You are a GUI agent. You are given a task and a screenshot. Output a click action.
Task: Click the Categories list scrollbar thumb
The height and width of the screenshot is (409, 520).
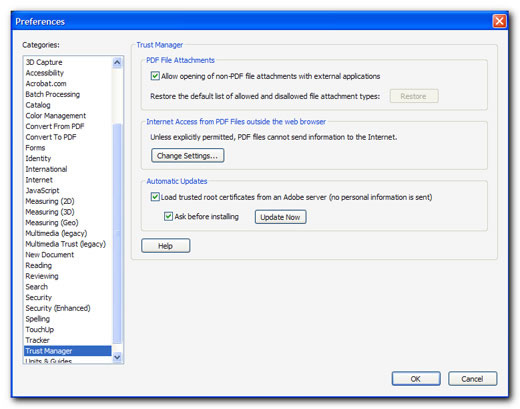pos(117,233)
